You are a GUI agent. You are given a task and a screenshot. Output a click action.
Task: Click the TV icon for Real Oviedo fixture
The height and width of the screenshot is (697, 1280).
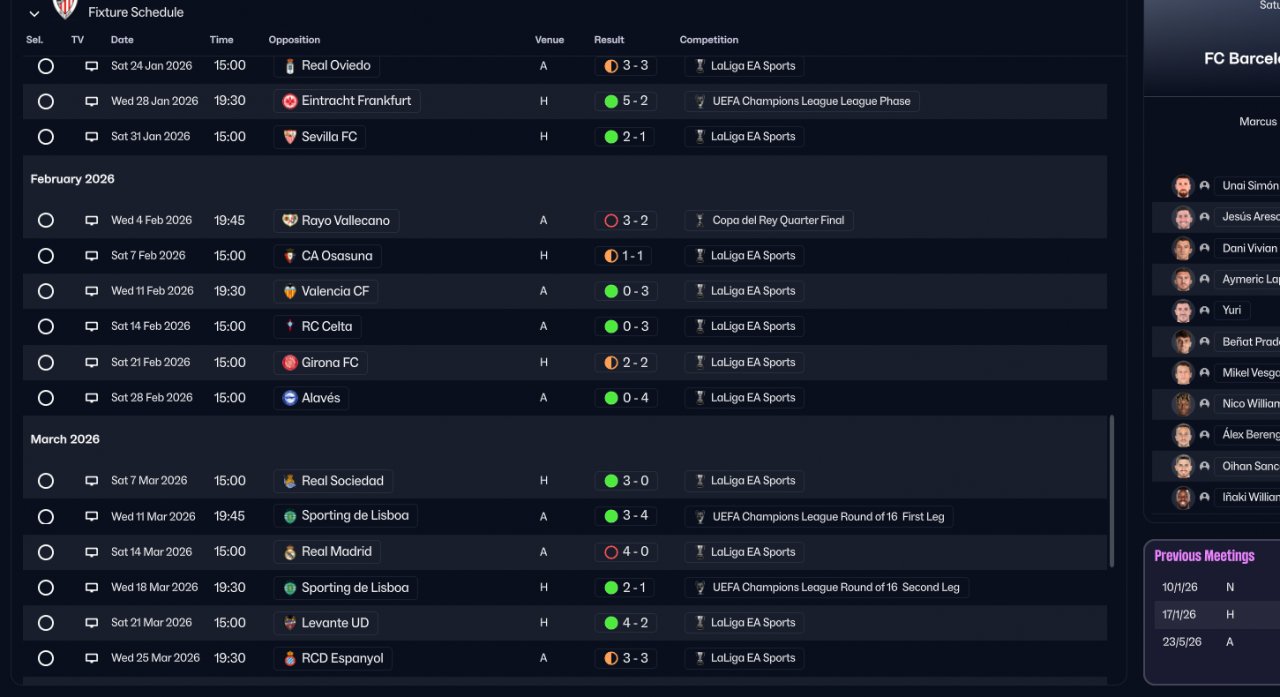[x=92, y=66]
